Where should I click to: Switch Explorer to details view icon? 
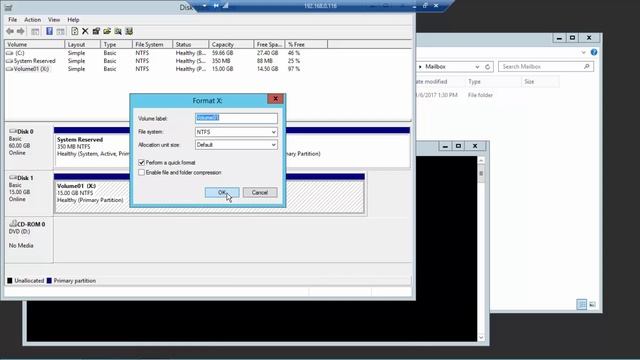click(x=582, y=304)
